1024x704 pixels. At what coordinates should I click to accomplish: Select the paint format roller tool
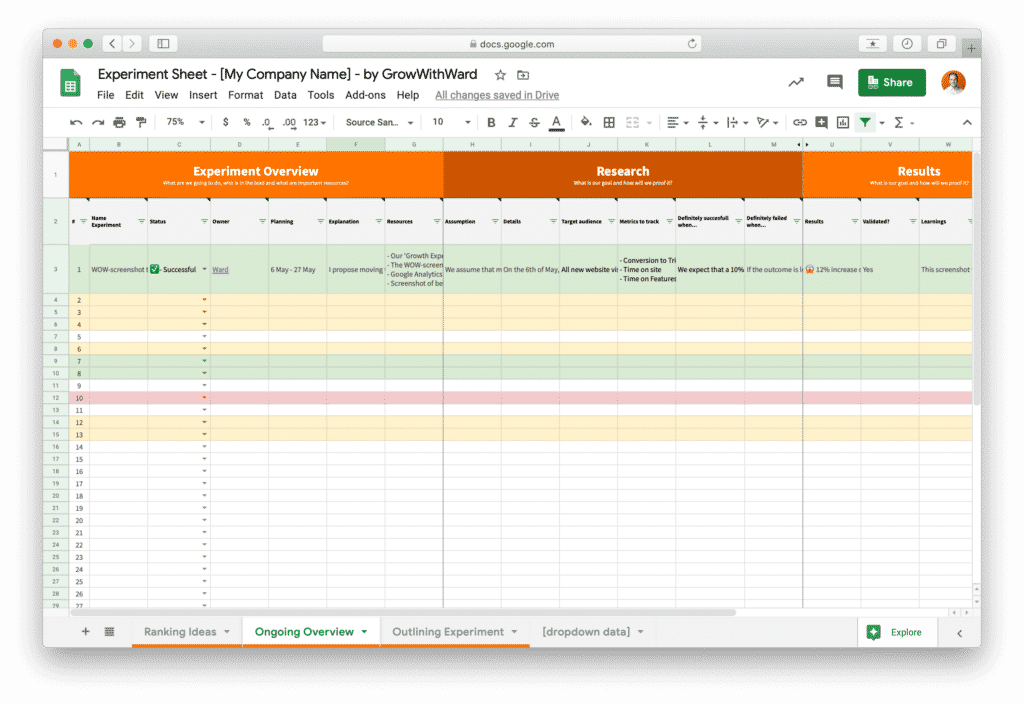[141, 122]
